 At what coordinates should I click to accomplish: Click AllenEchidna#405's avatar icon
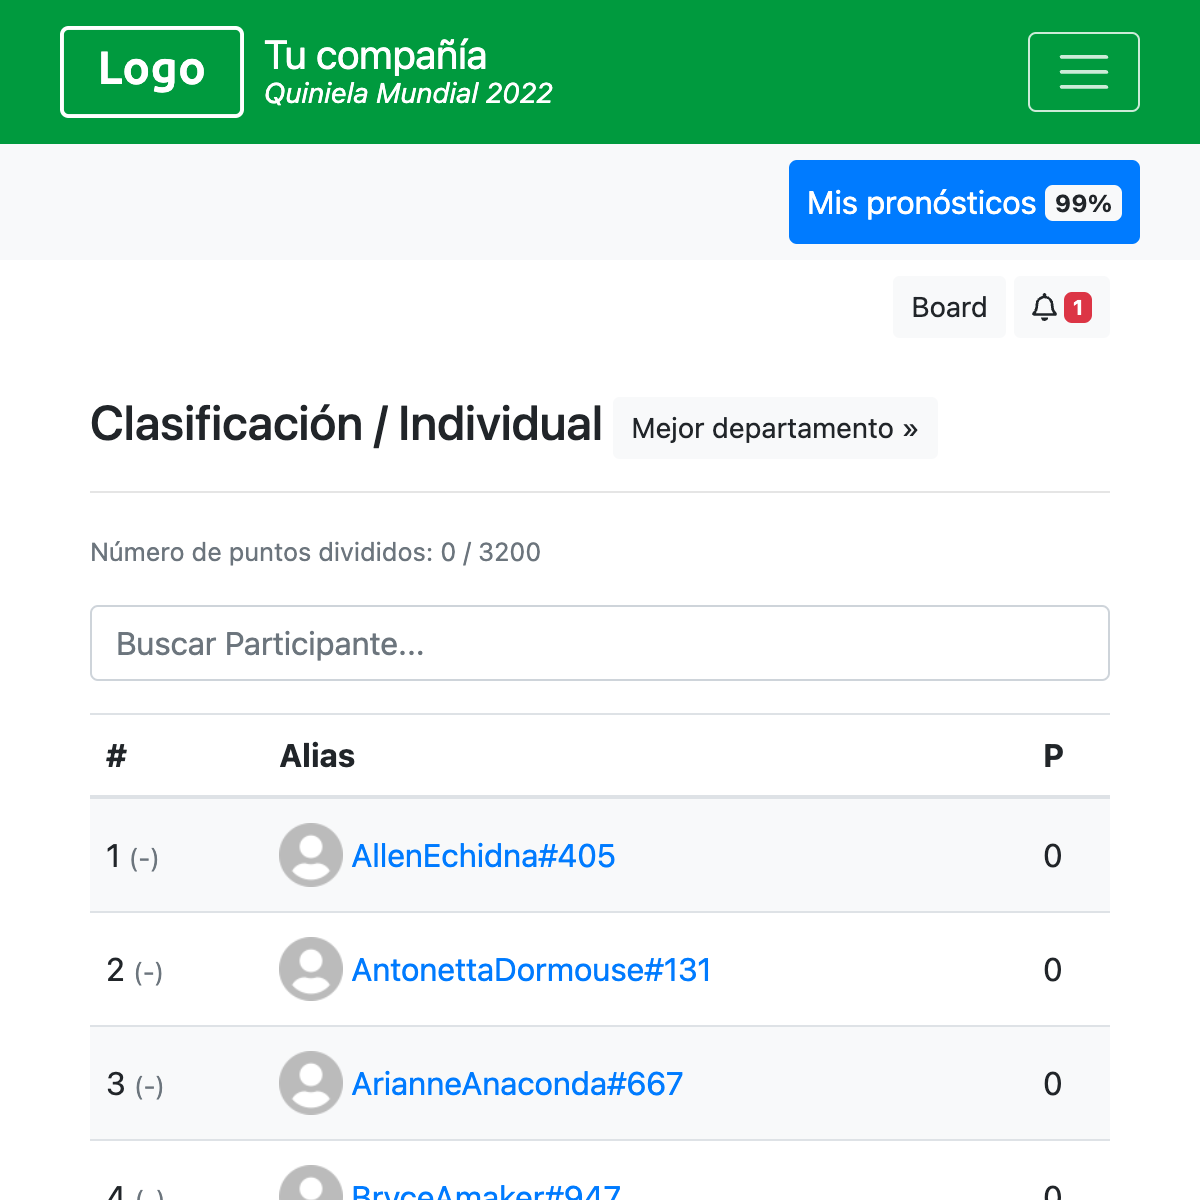click(x=310, y=855)
